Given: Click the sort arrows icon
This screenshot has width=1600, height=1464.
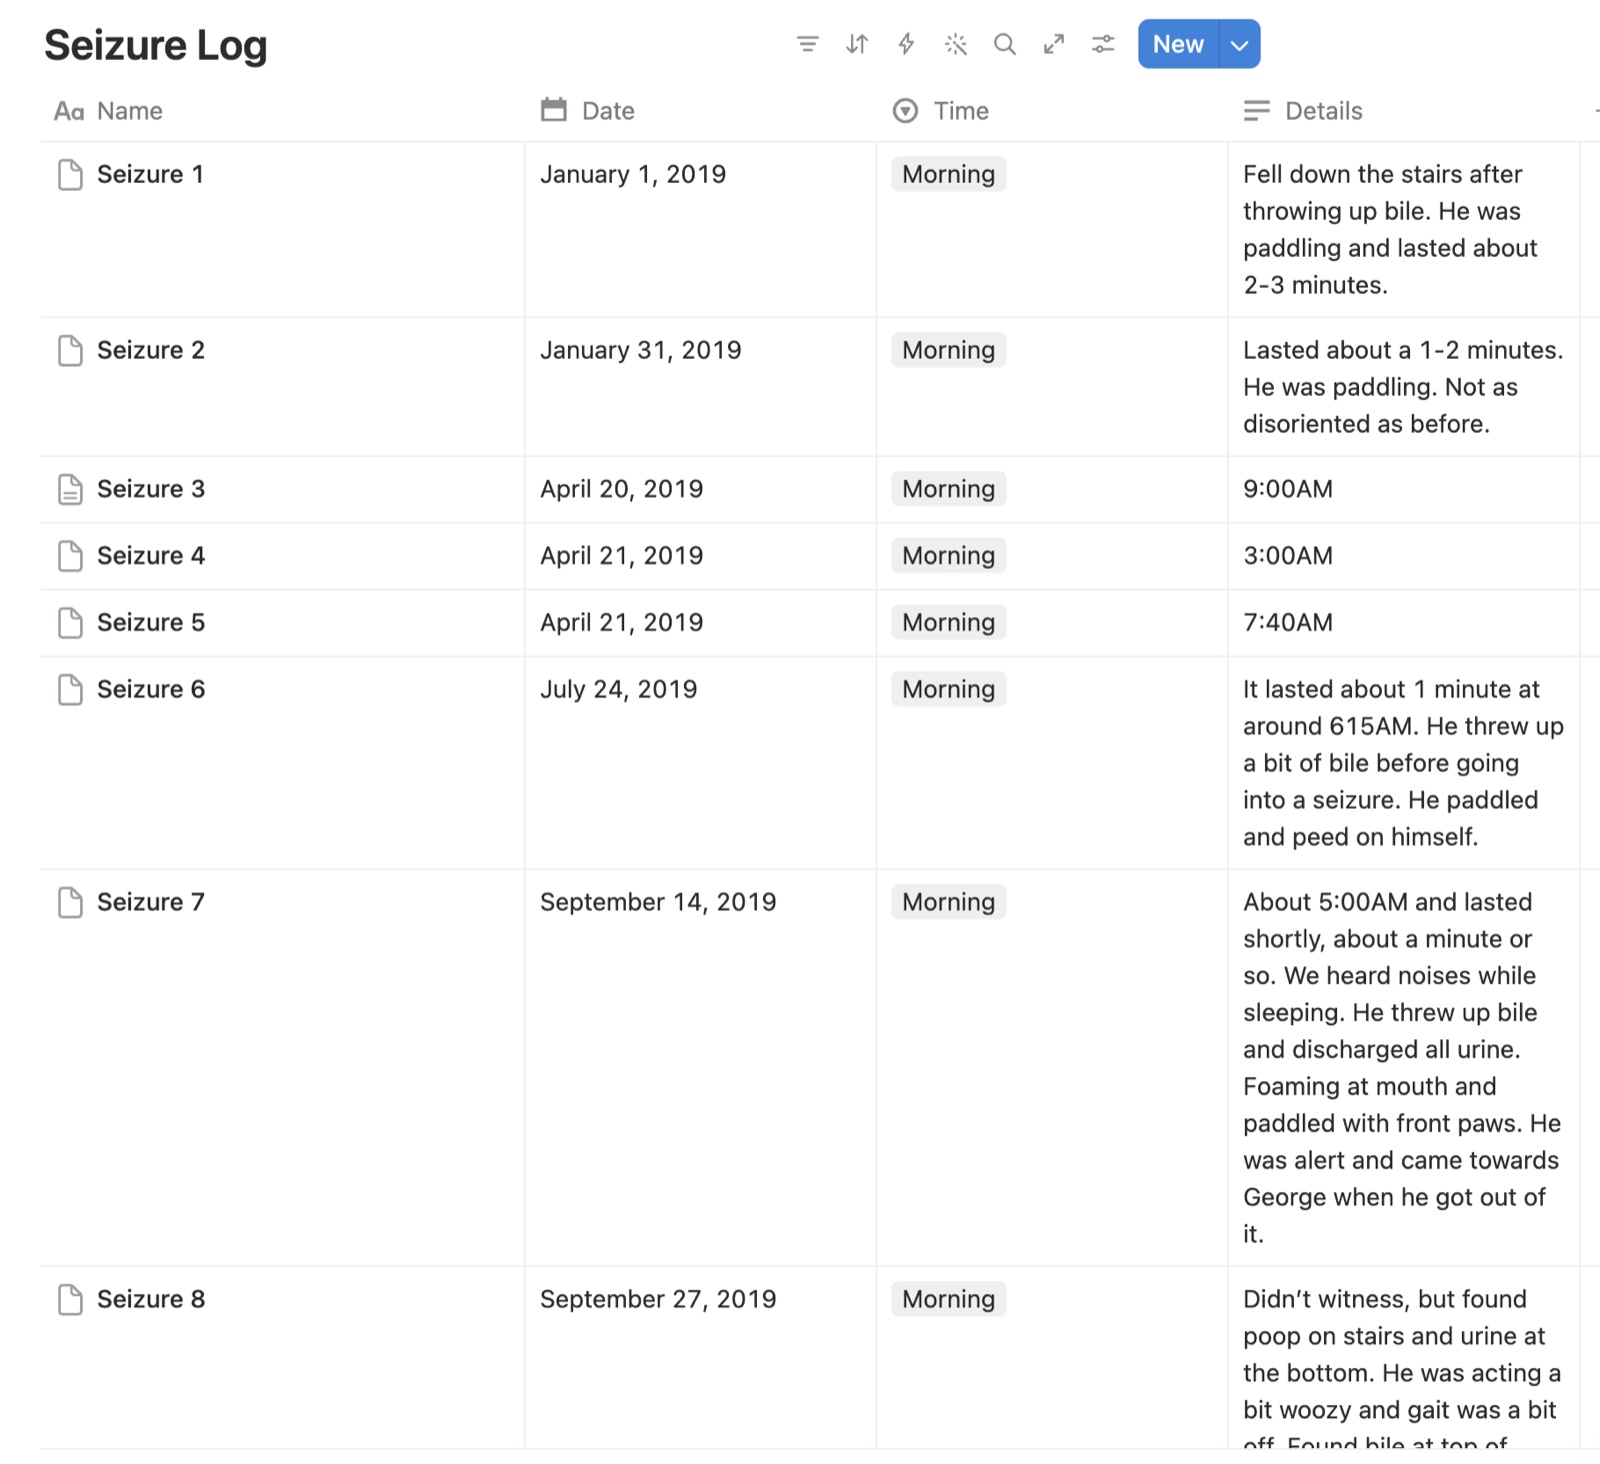Looking at the screenshot, I should [x=857, y=44].
